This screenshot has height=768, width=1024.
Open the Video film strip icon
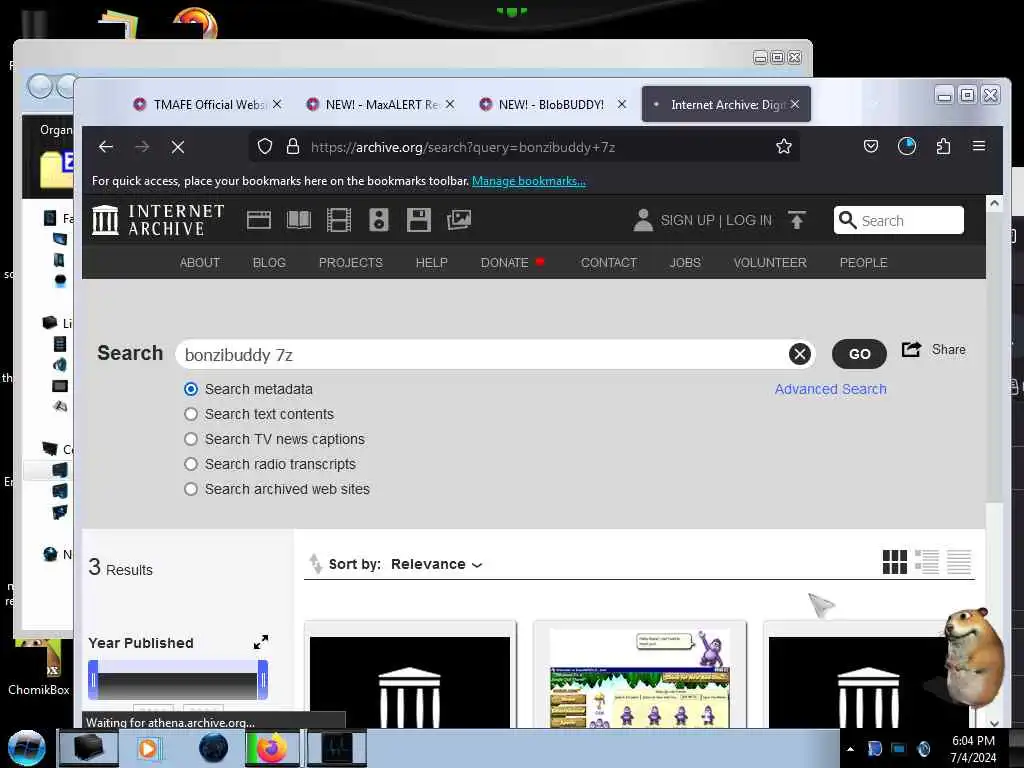pyautogui.click(x=339, y=220)
